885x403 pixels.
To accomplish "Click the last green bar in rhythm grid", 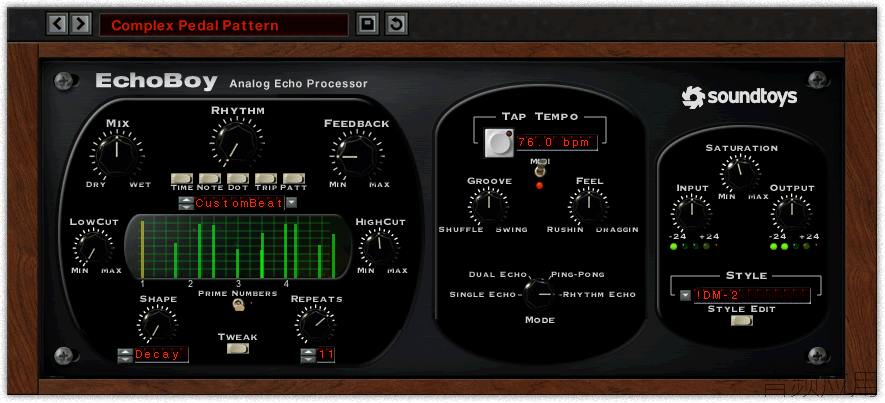I will (x=334, y=256).
